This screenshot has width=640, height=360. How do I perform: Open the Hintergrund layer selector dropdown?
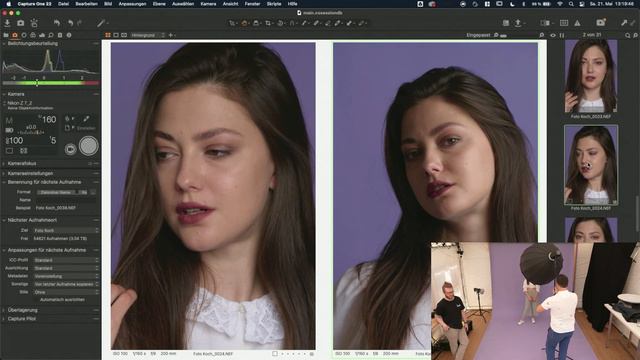click(x=147, y=36)
